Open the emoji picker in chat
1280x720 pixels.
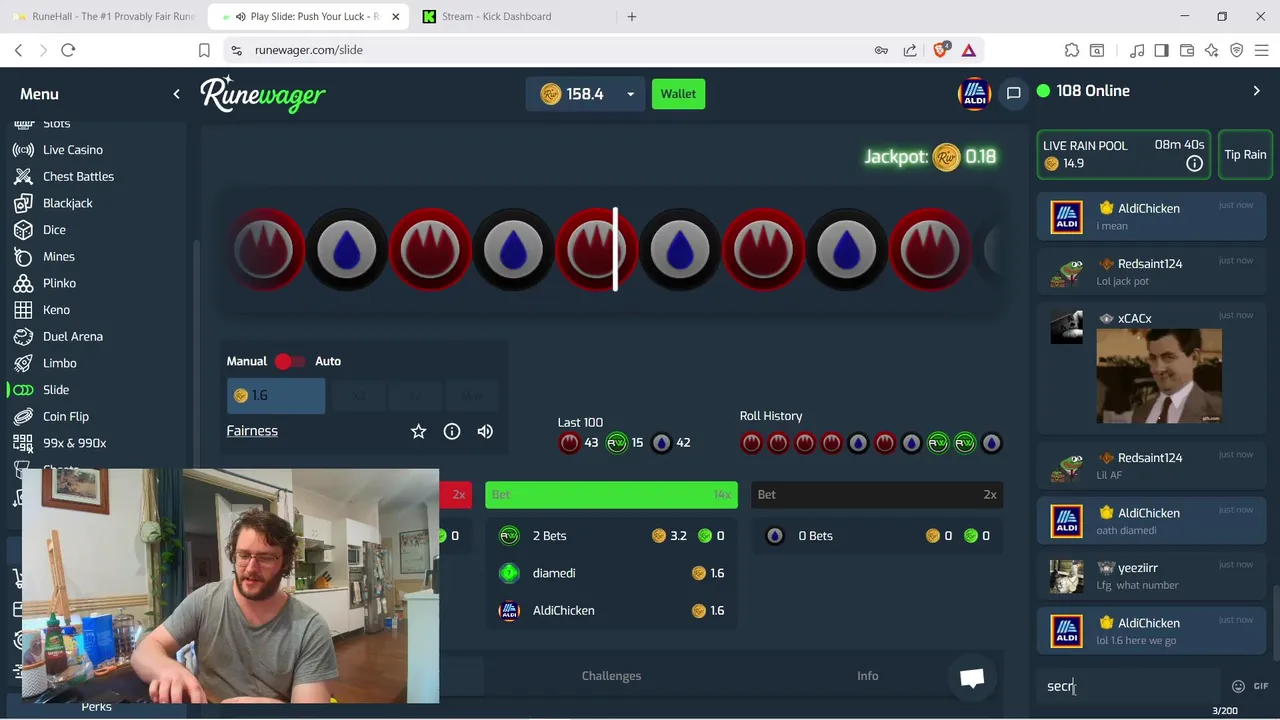pyautogui.click(x=1238, y=686)
